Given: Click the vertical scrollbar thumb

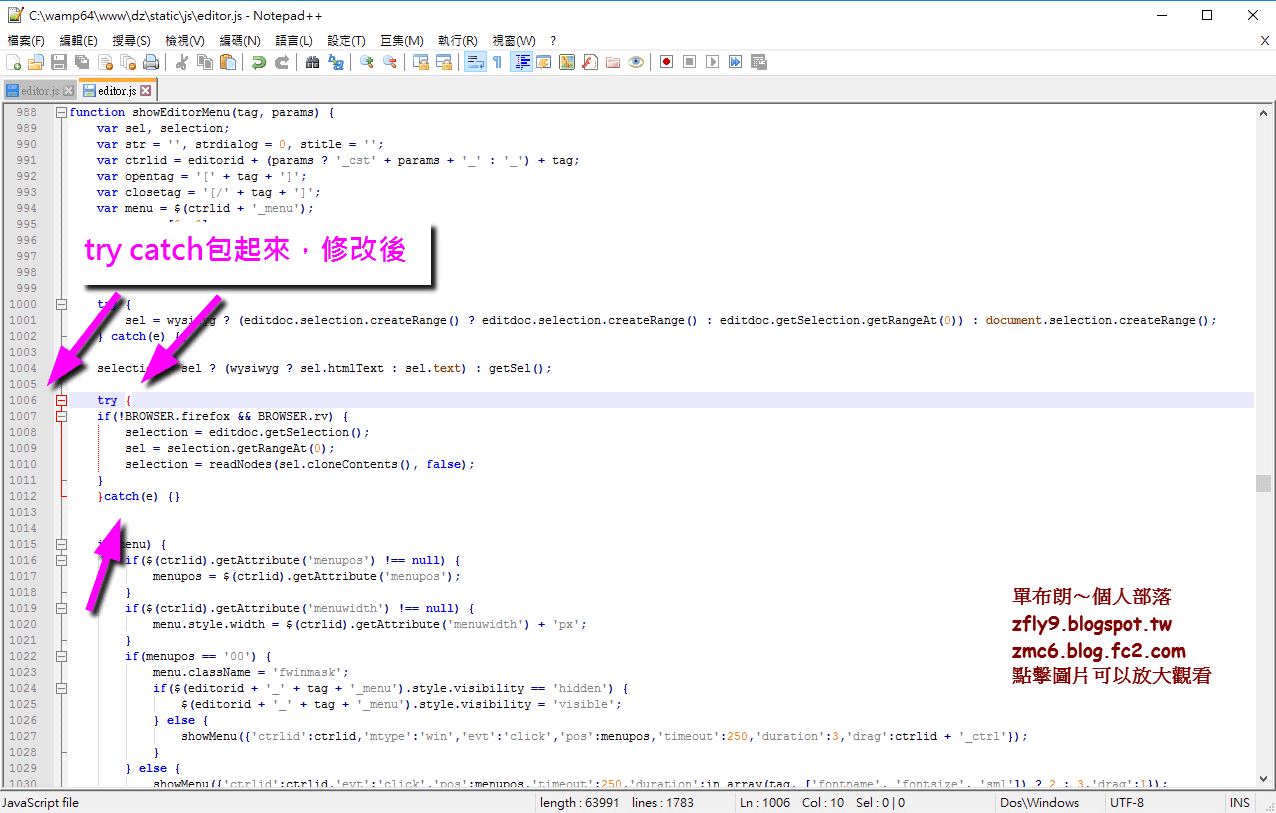Looking at the screenshot, I should pos(1264,484).
